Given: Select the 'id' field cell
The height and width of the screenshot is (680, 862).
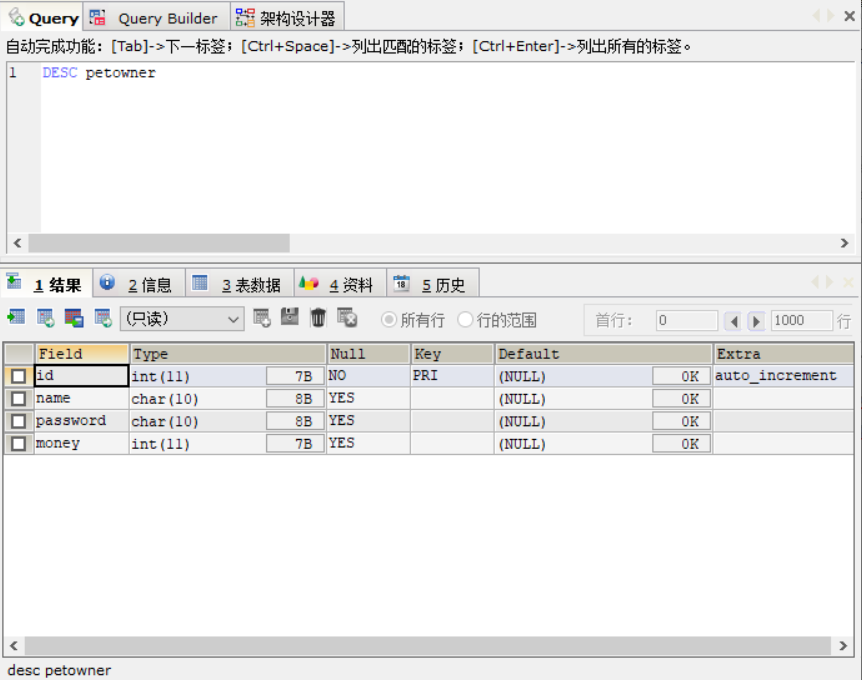Looking at the screenshot, I should 81,376.
